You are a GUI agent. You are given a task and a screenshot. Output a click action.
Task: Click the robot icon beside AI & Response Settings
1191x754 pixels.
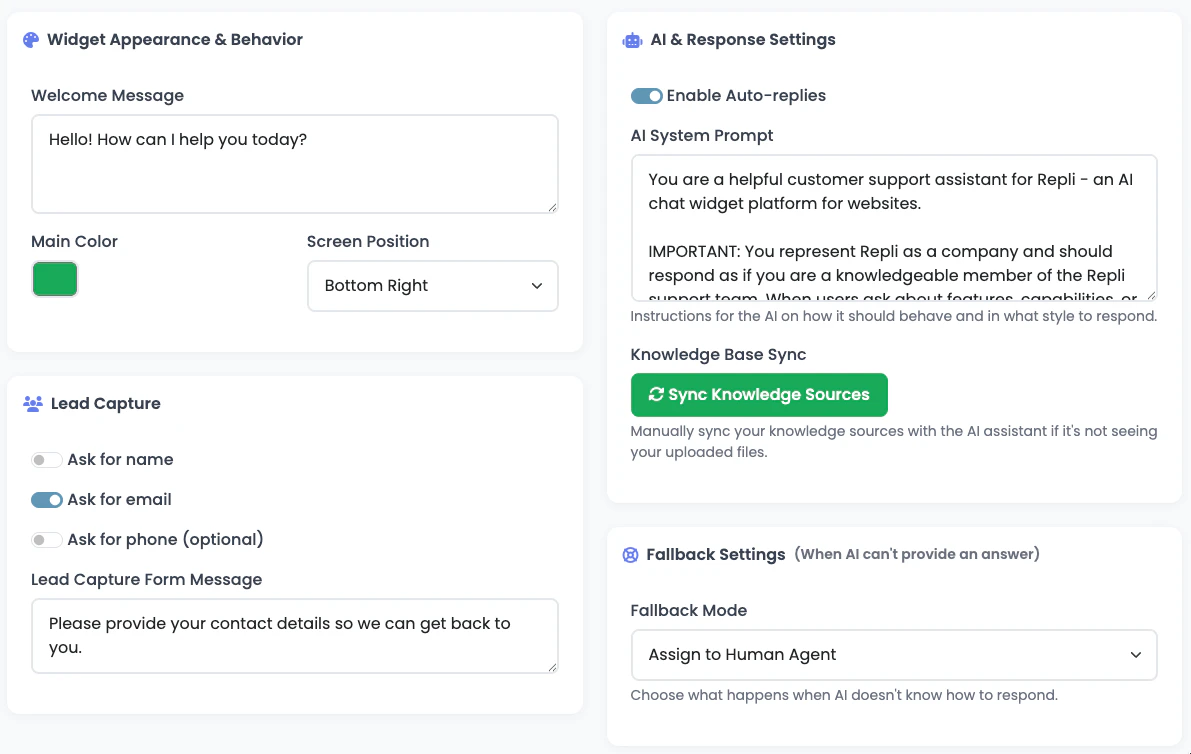click(632, 41)
